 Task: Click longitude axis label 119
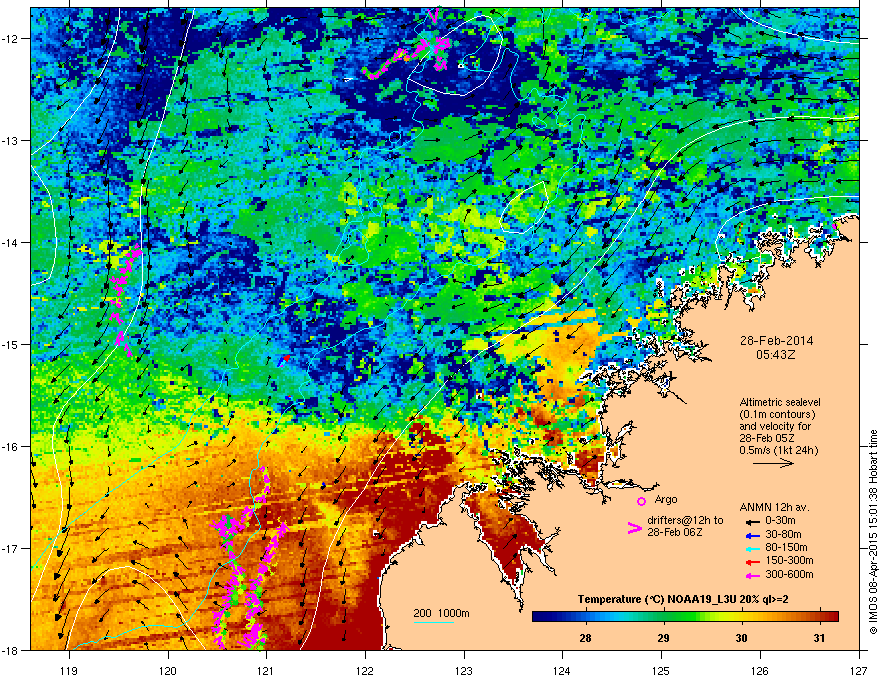point(69,670)
